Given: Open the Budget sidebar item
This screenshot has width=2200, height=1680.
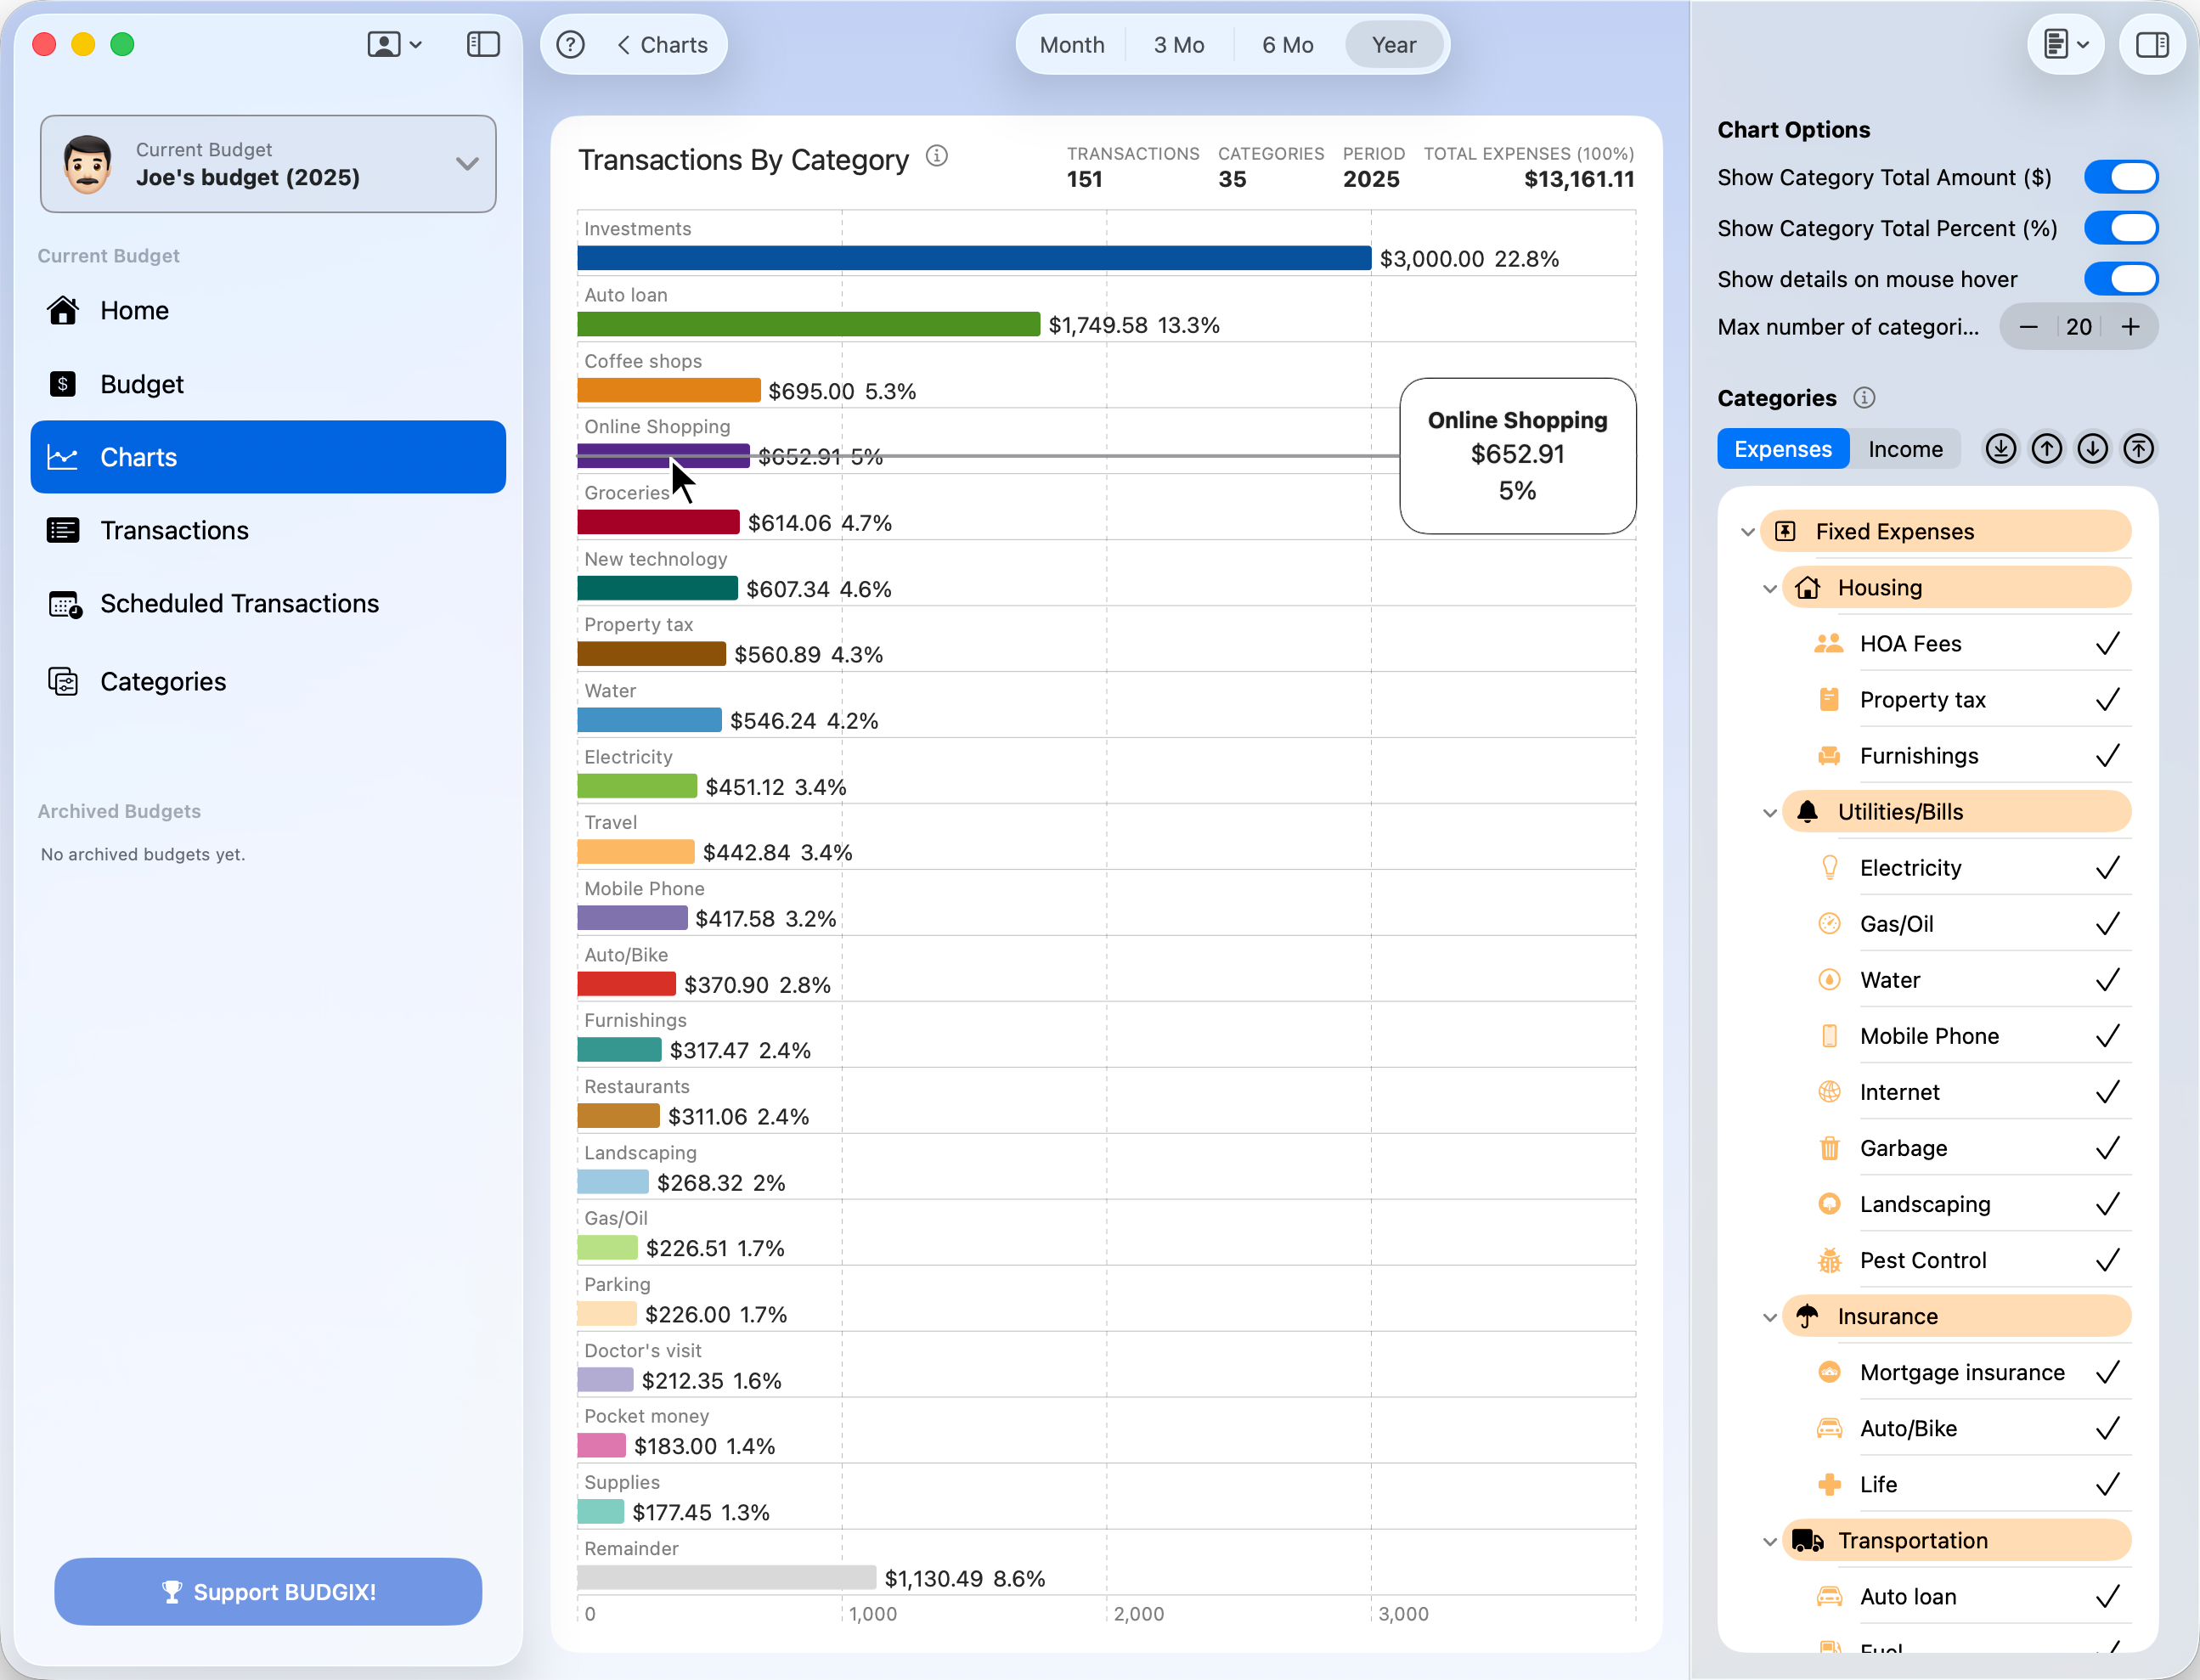Looking at the screenshot, I should tap(142, 384).
